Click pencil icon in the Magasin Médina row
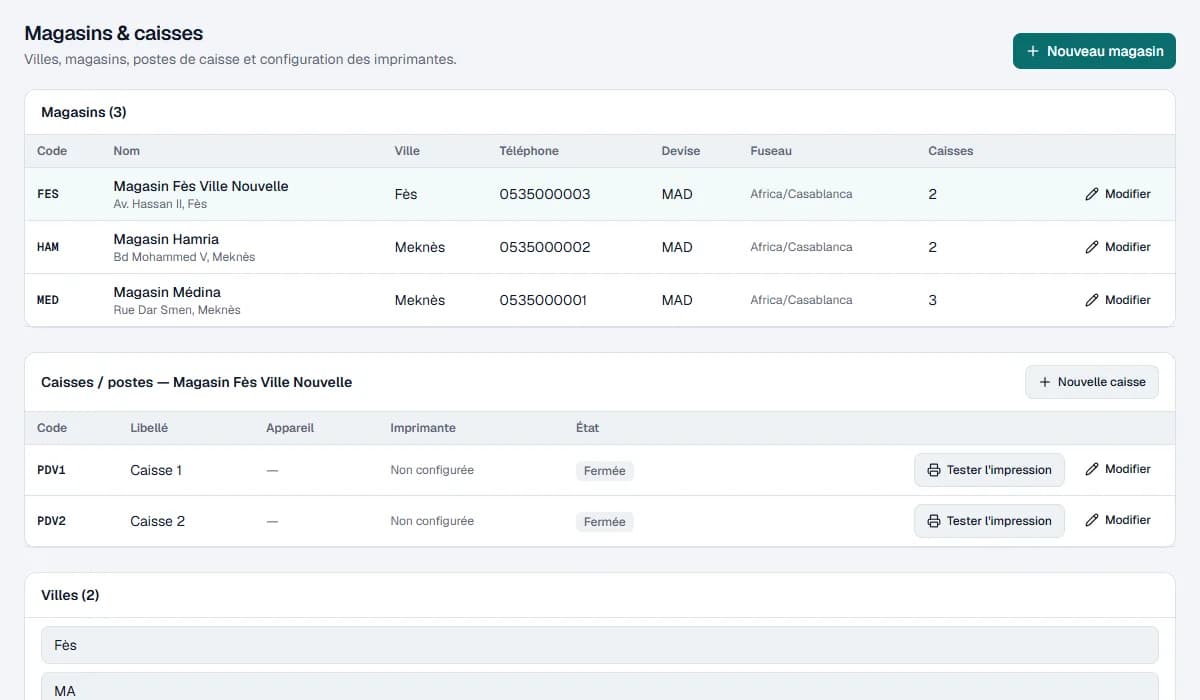The width and height of the screenshot is (1200, 700). click(1092, 300)
